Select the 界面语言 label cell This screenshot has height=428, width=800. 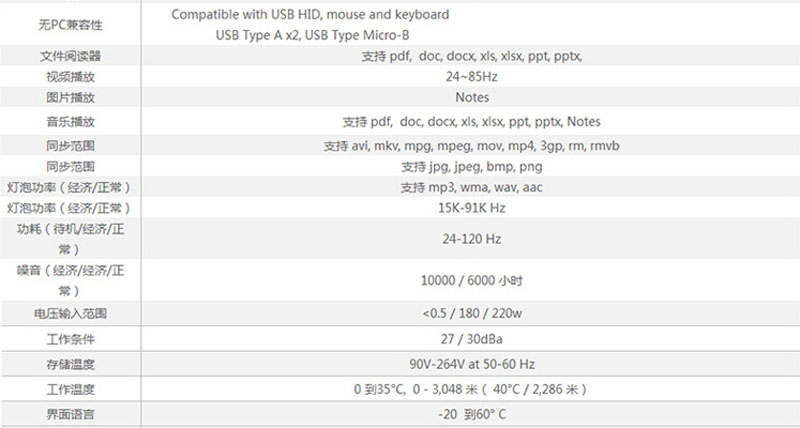tap(69, 413)
